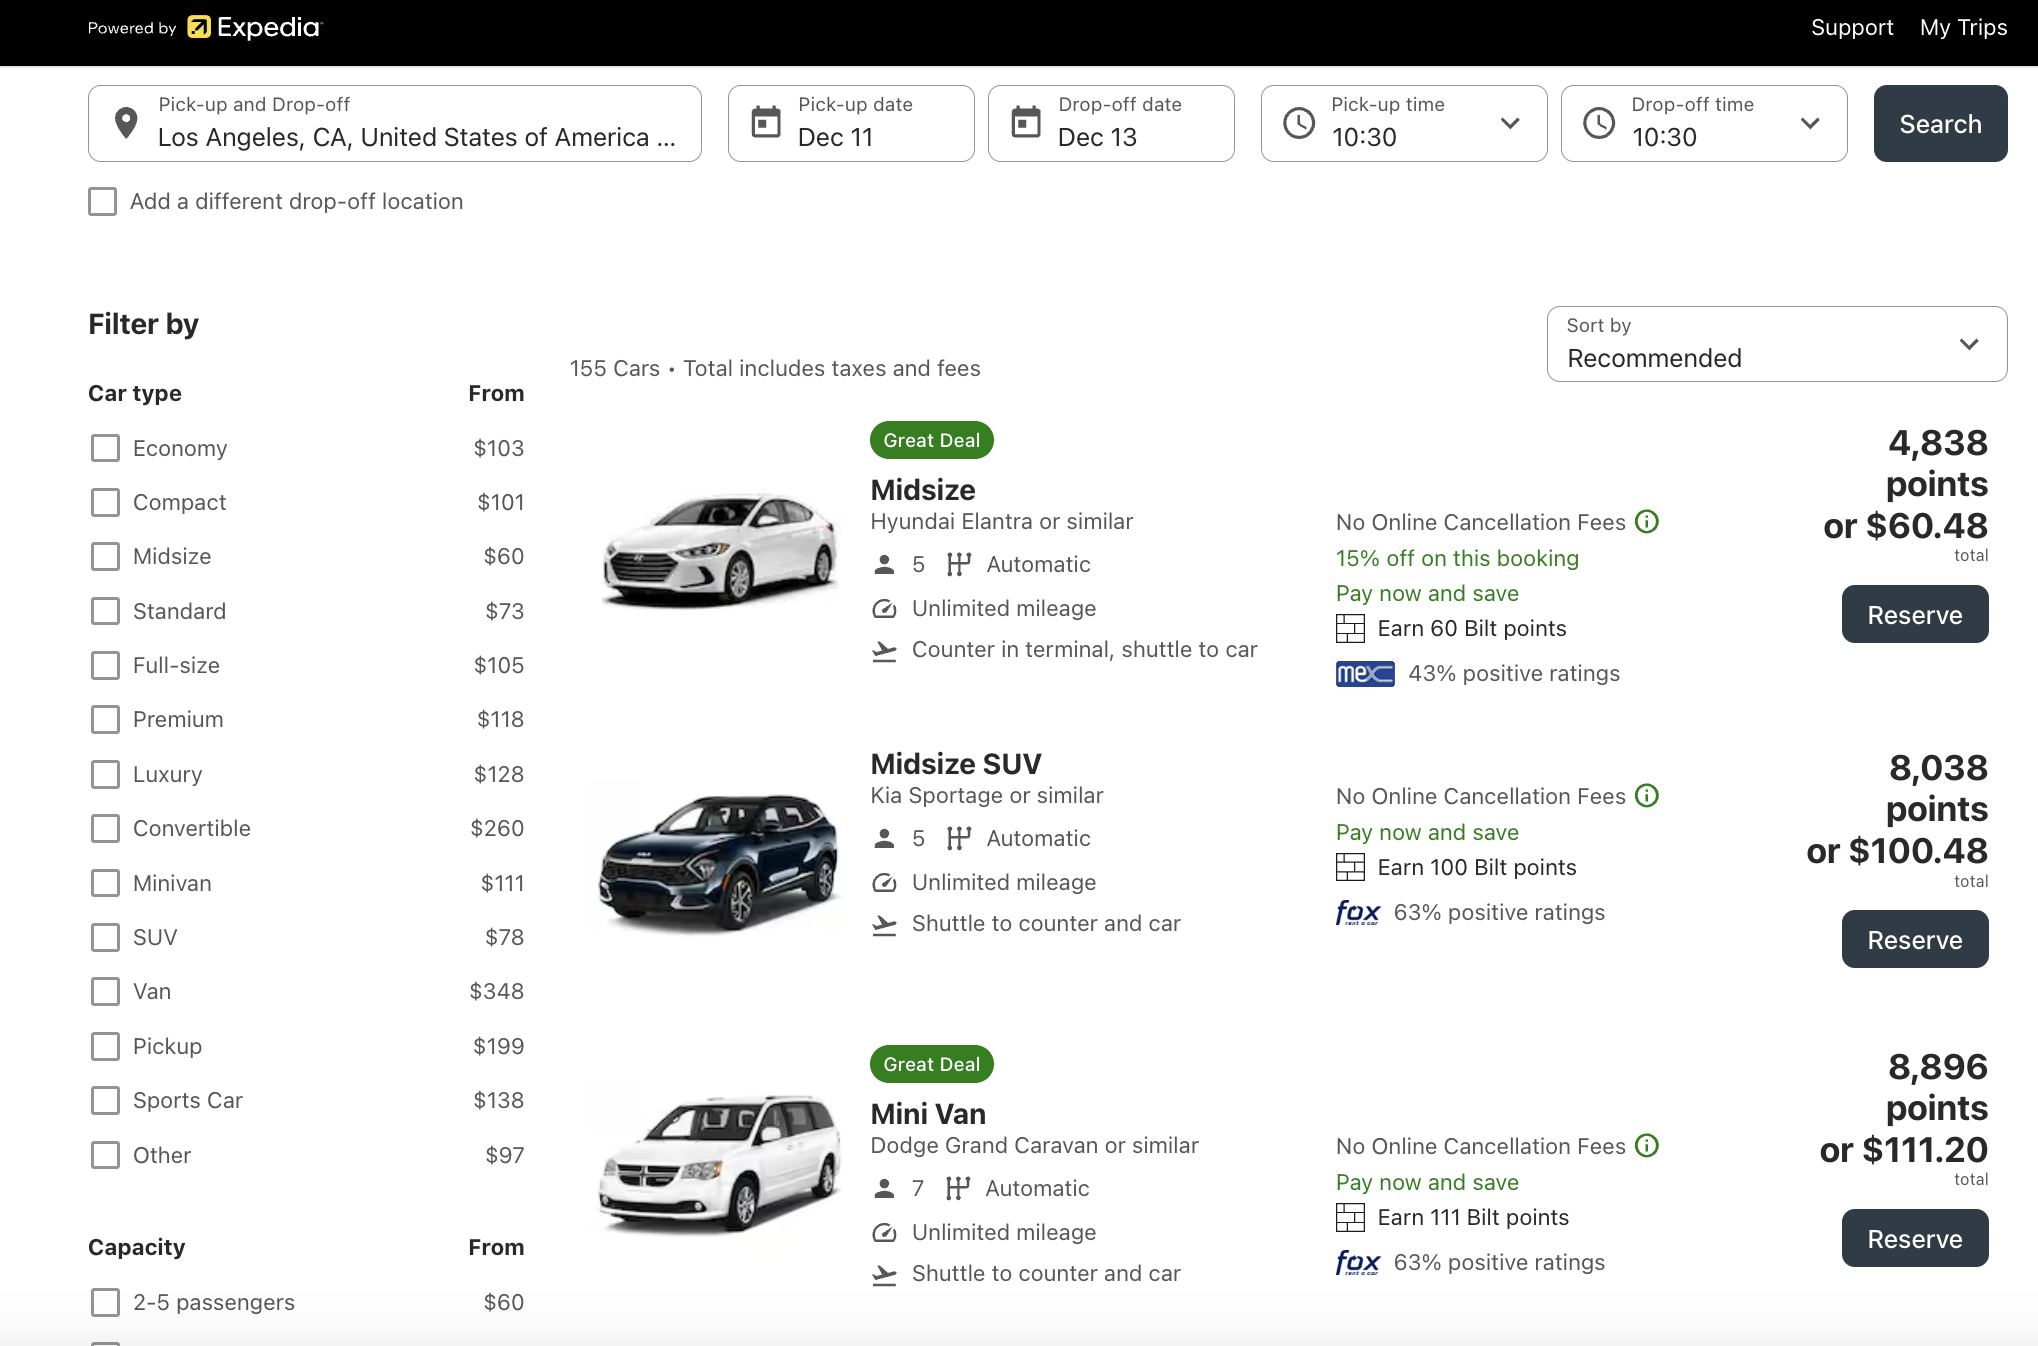Check the Pickup car type checkbox

click(x=105, y=1046)
